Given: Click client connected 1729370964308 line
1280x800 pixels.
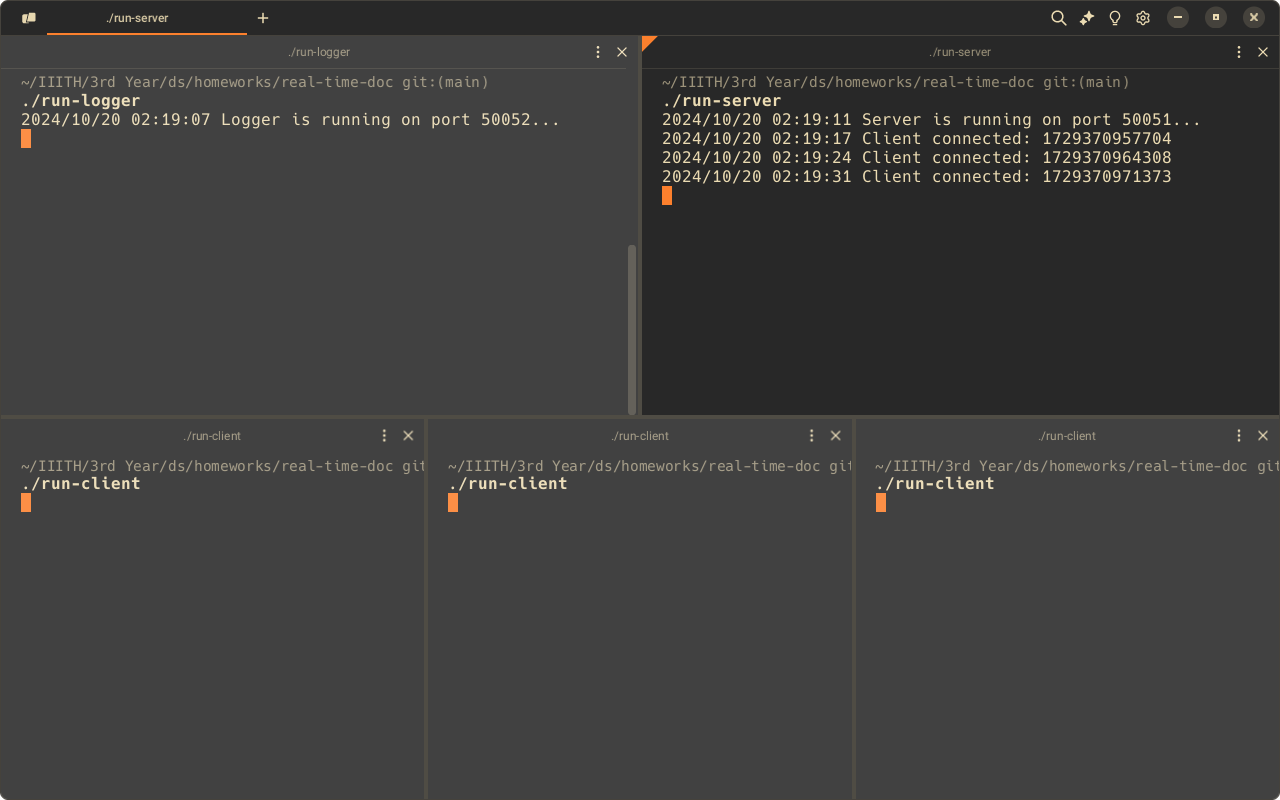Looking at the screenshot, I should [916, 158].
